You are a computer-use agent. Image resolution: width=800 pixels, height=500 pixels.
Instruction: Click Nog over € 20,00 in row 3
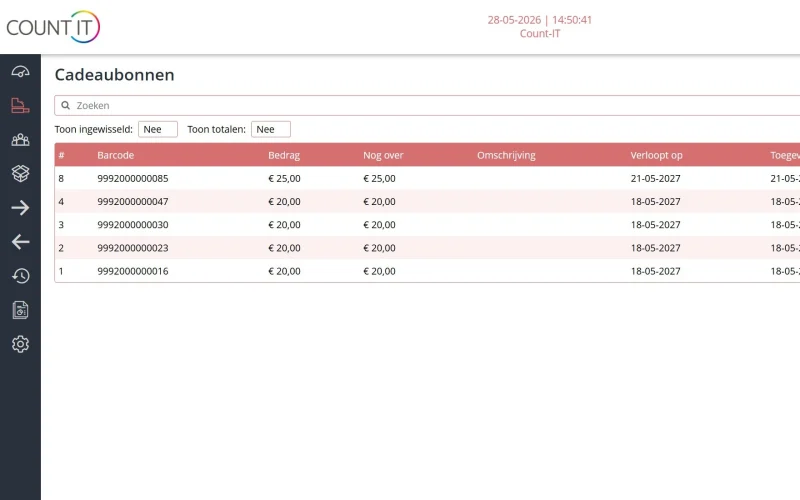(379, 225)
